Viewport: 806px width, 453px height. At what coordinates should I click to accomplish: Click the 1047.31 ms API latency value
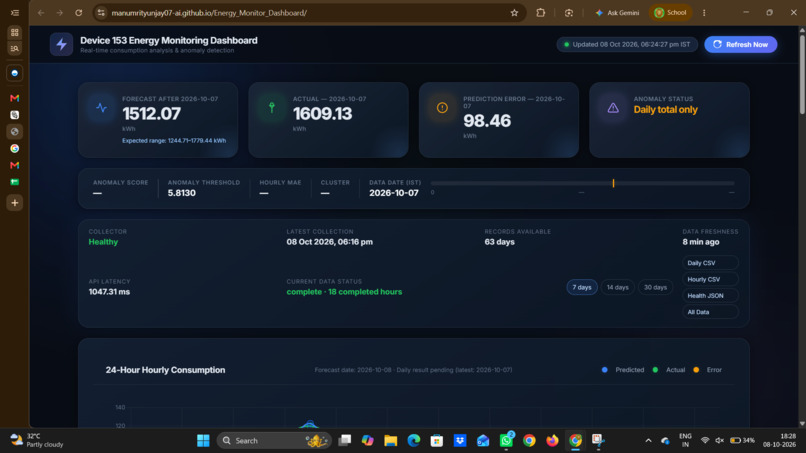pyautogui.click(x=109, y=292)
